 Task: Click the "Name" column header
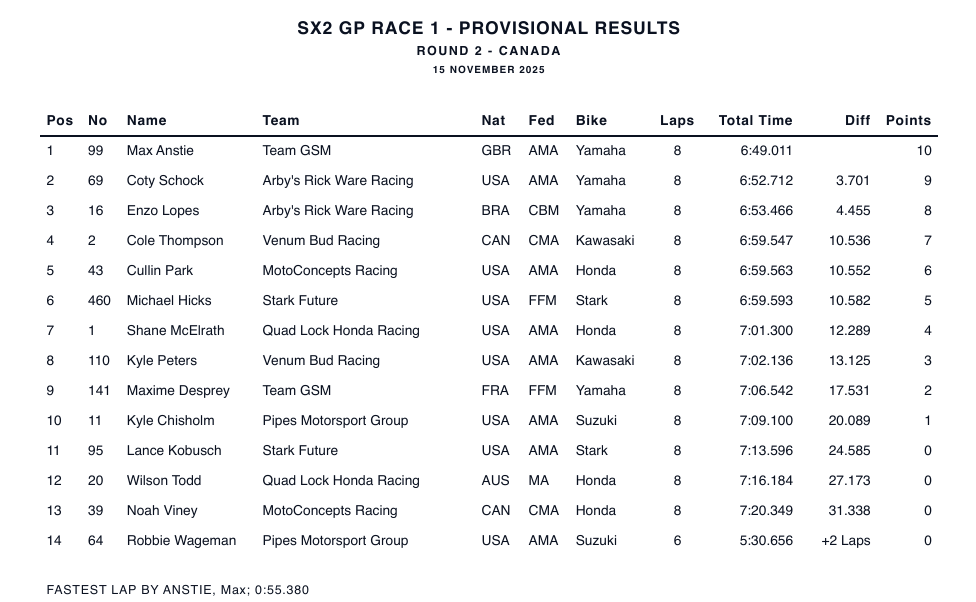coord(146,120)
